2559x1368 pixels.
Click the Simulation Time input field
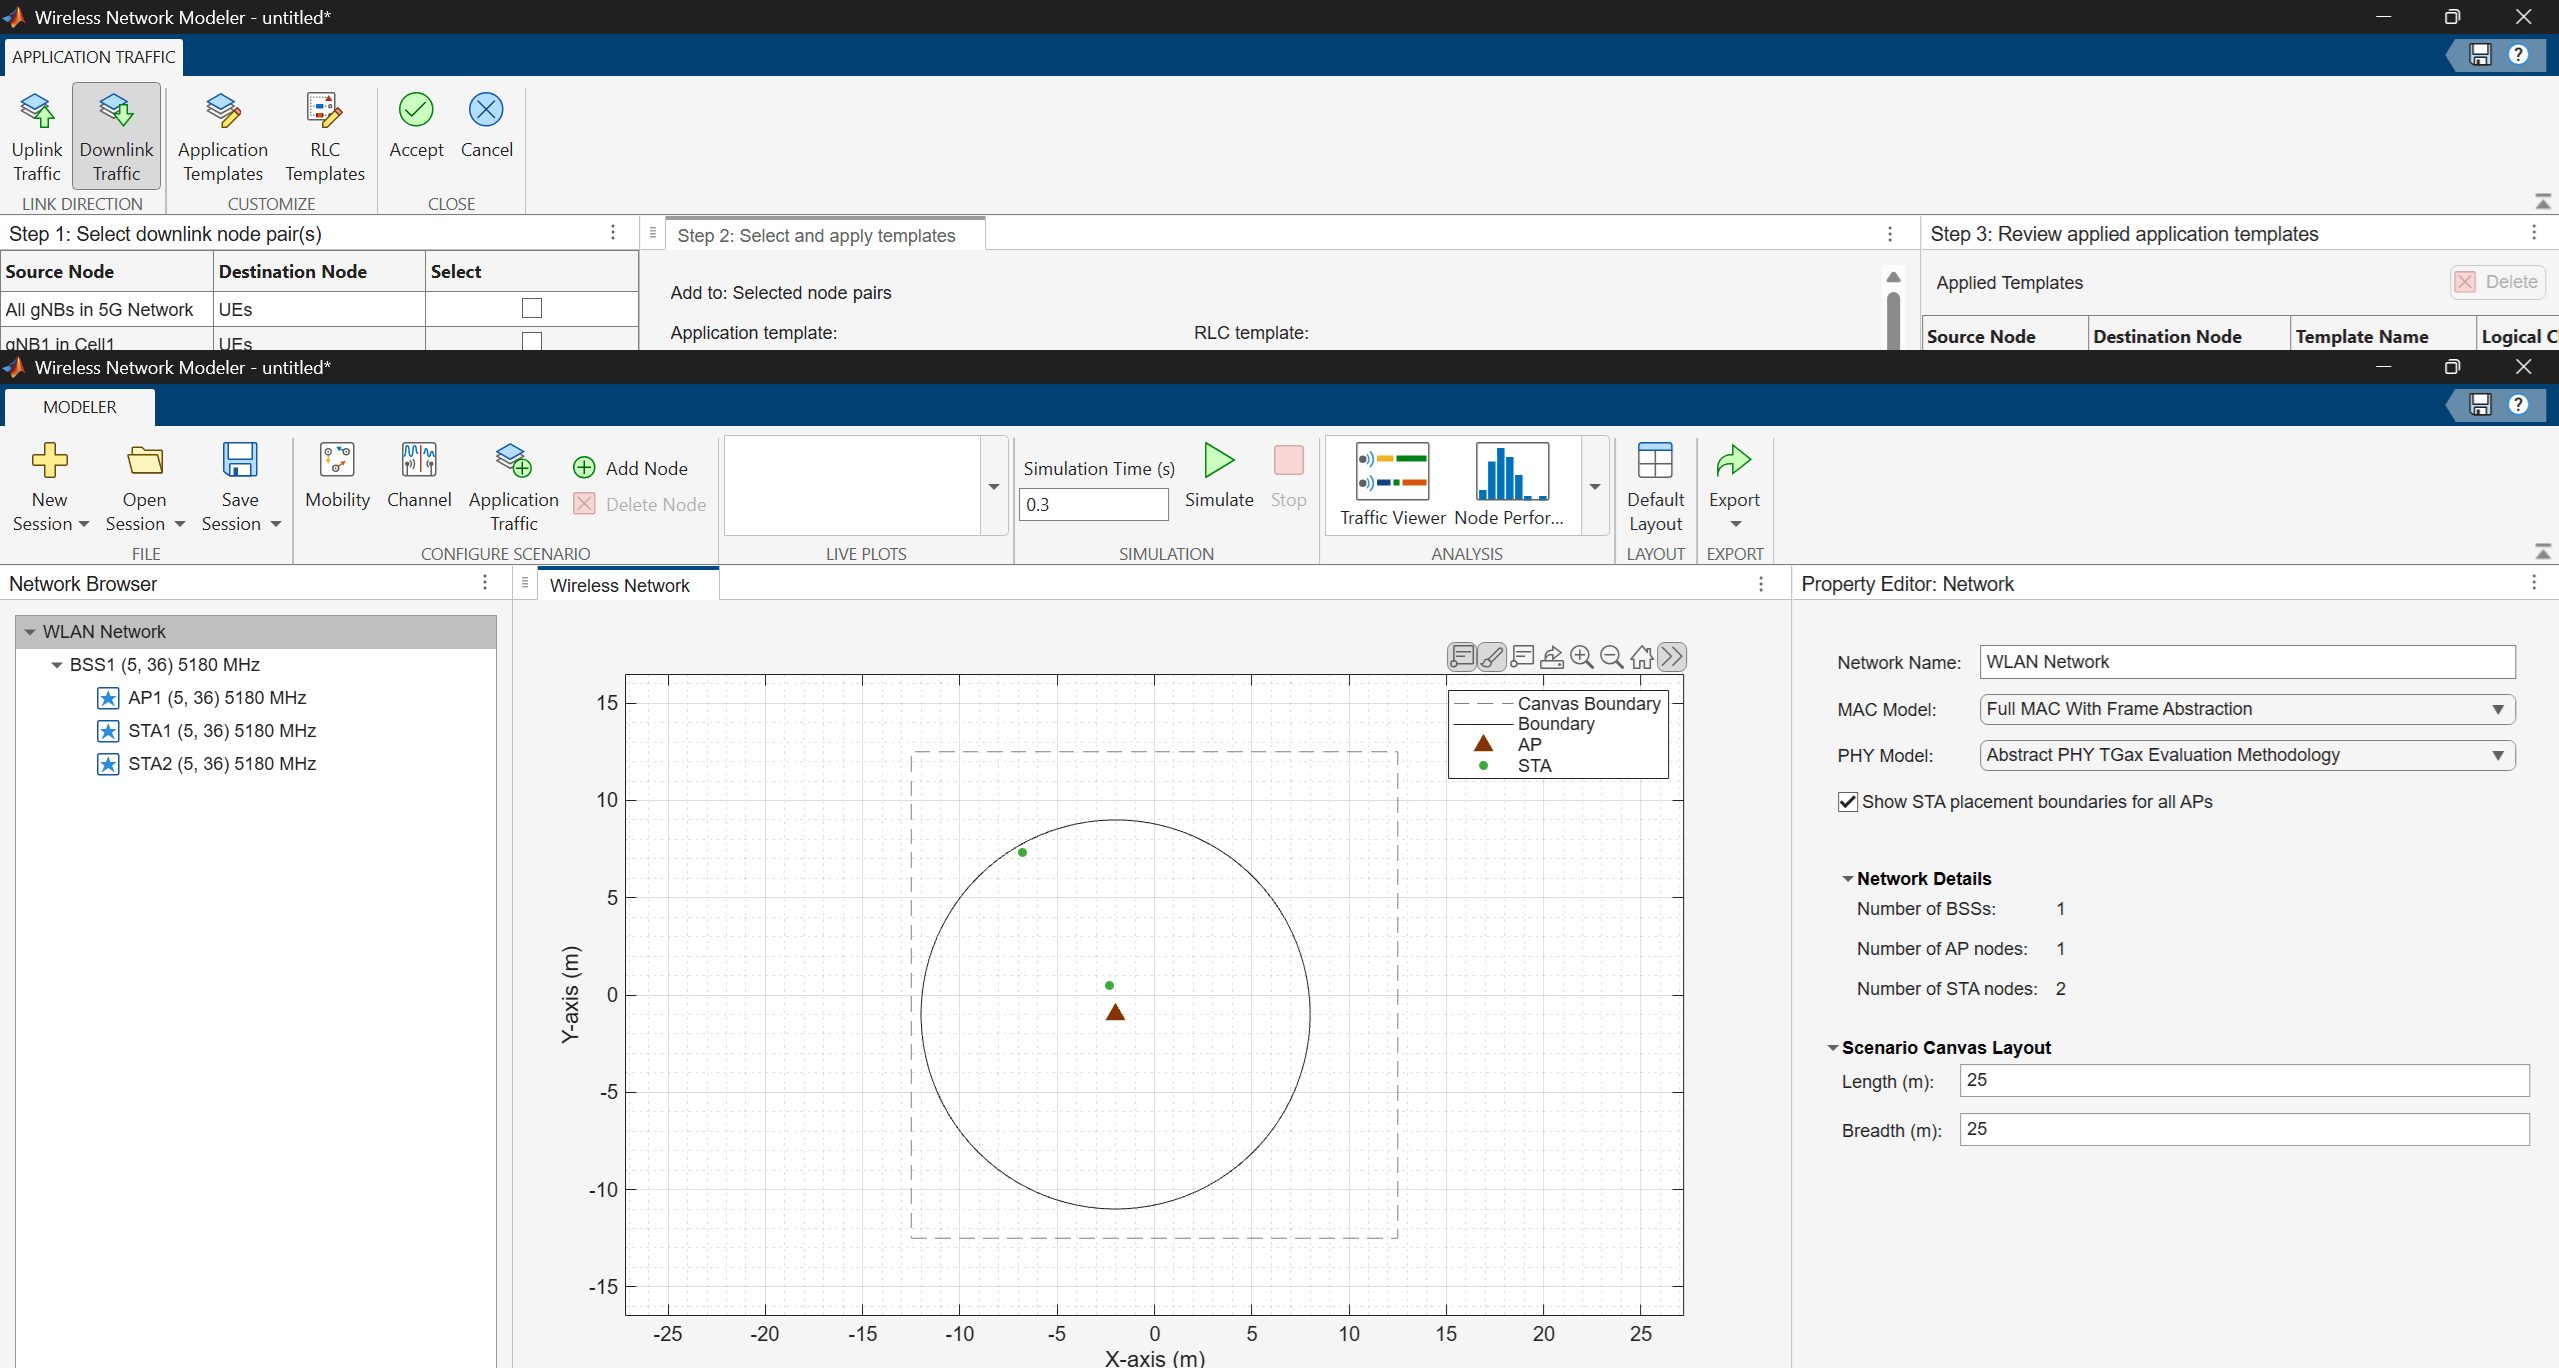1093,504
